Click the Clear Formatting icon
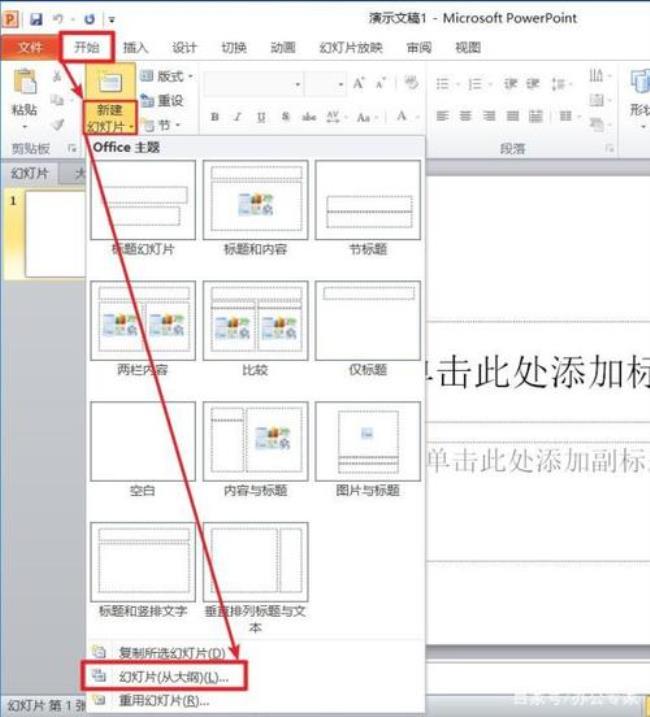Screen dimensions: 650x717 tap(411, 83)
